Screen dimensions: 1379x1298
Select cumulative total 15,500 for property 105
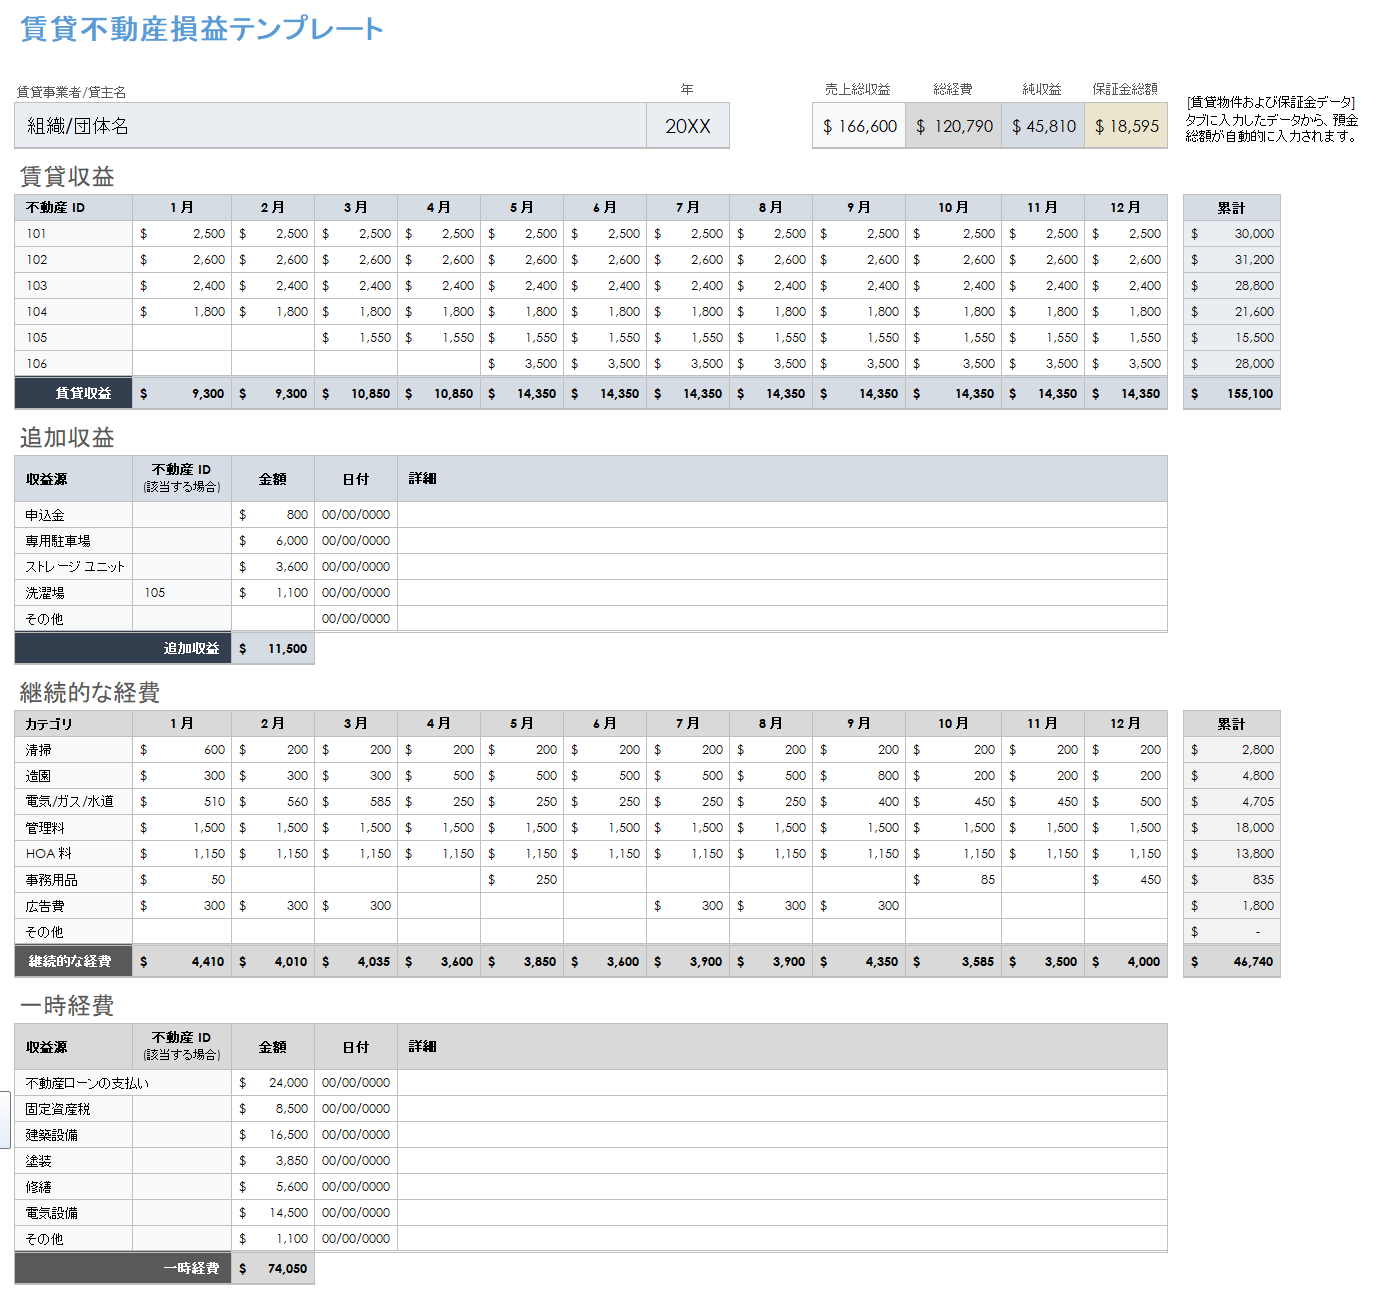[x=1232, y=338]
